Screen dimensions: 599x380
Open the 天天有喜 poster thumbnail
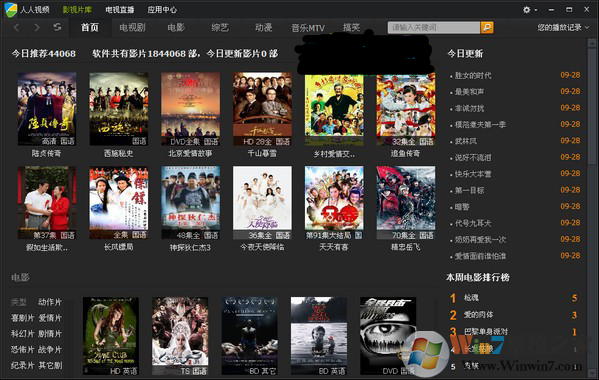(x=334, y=203)
